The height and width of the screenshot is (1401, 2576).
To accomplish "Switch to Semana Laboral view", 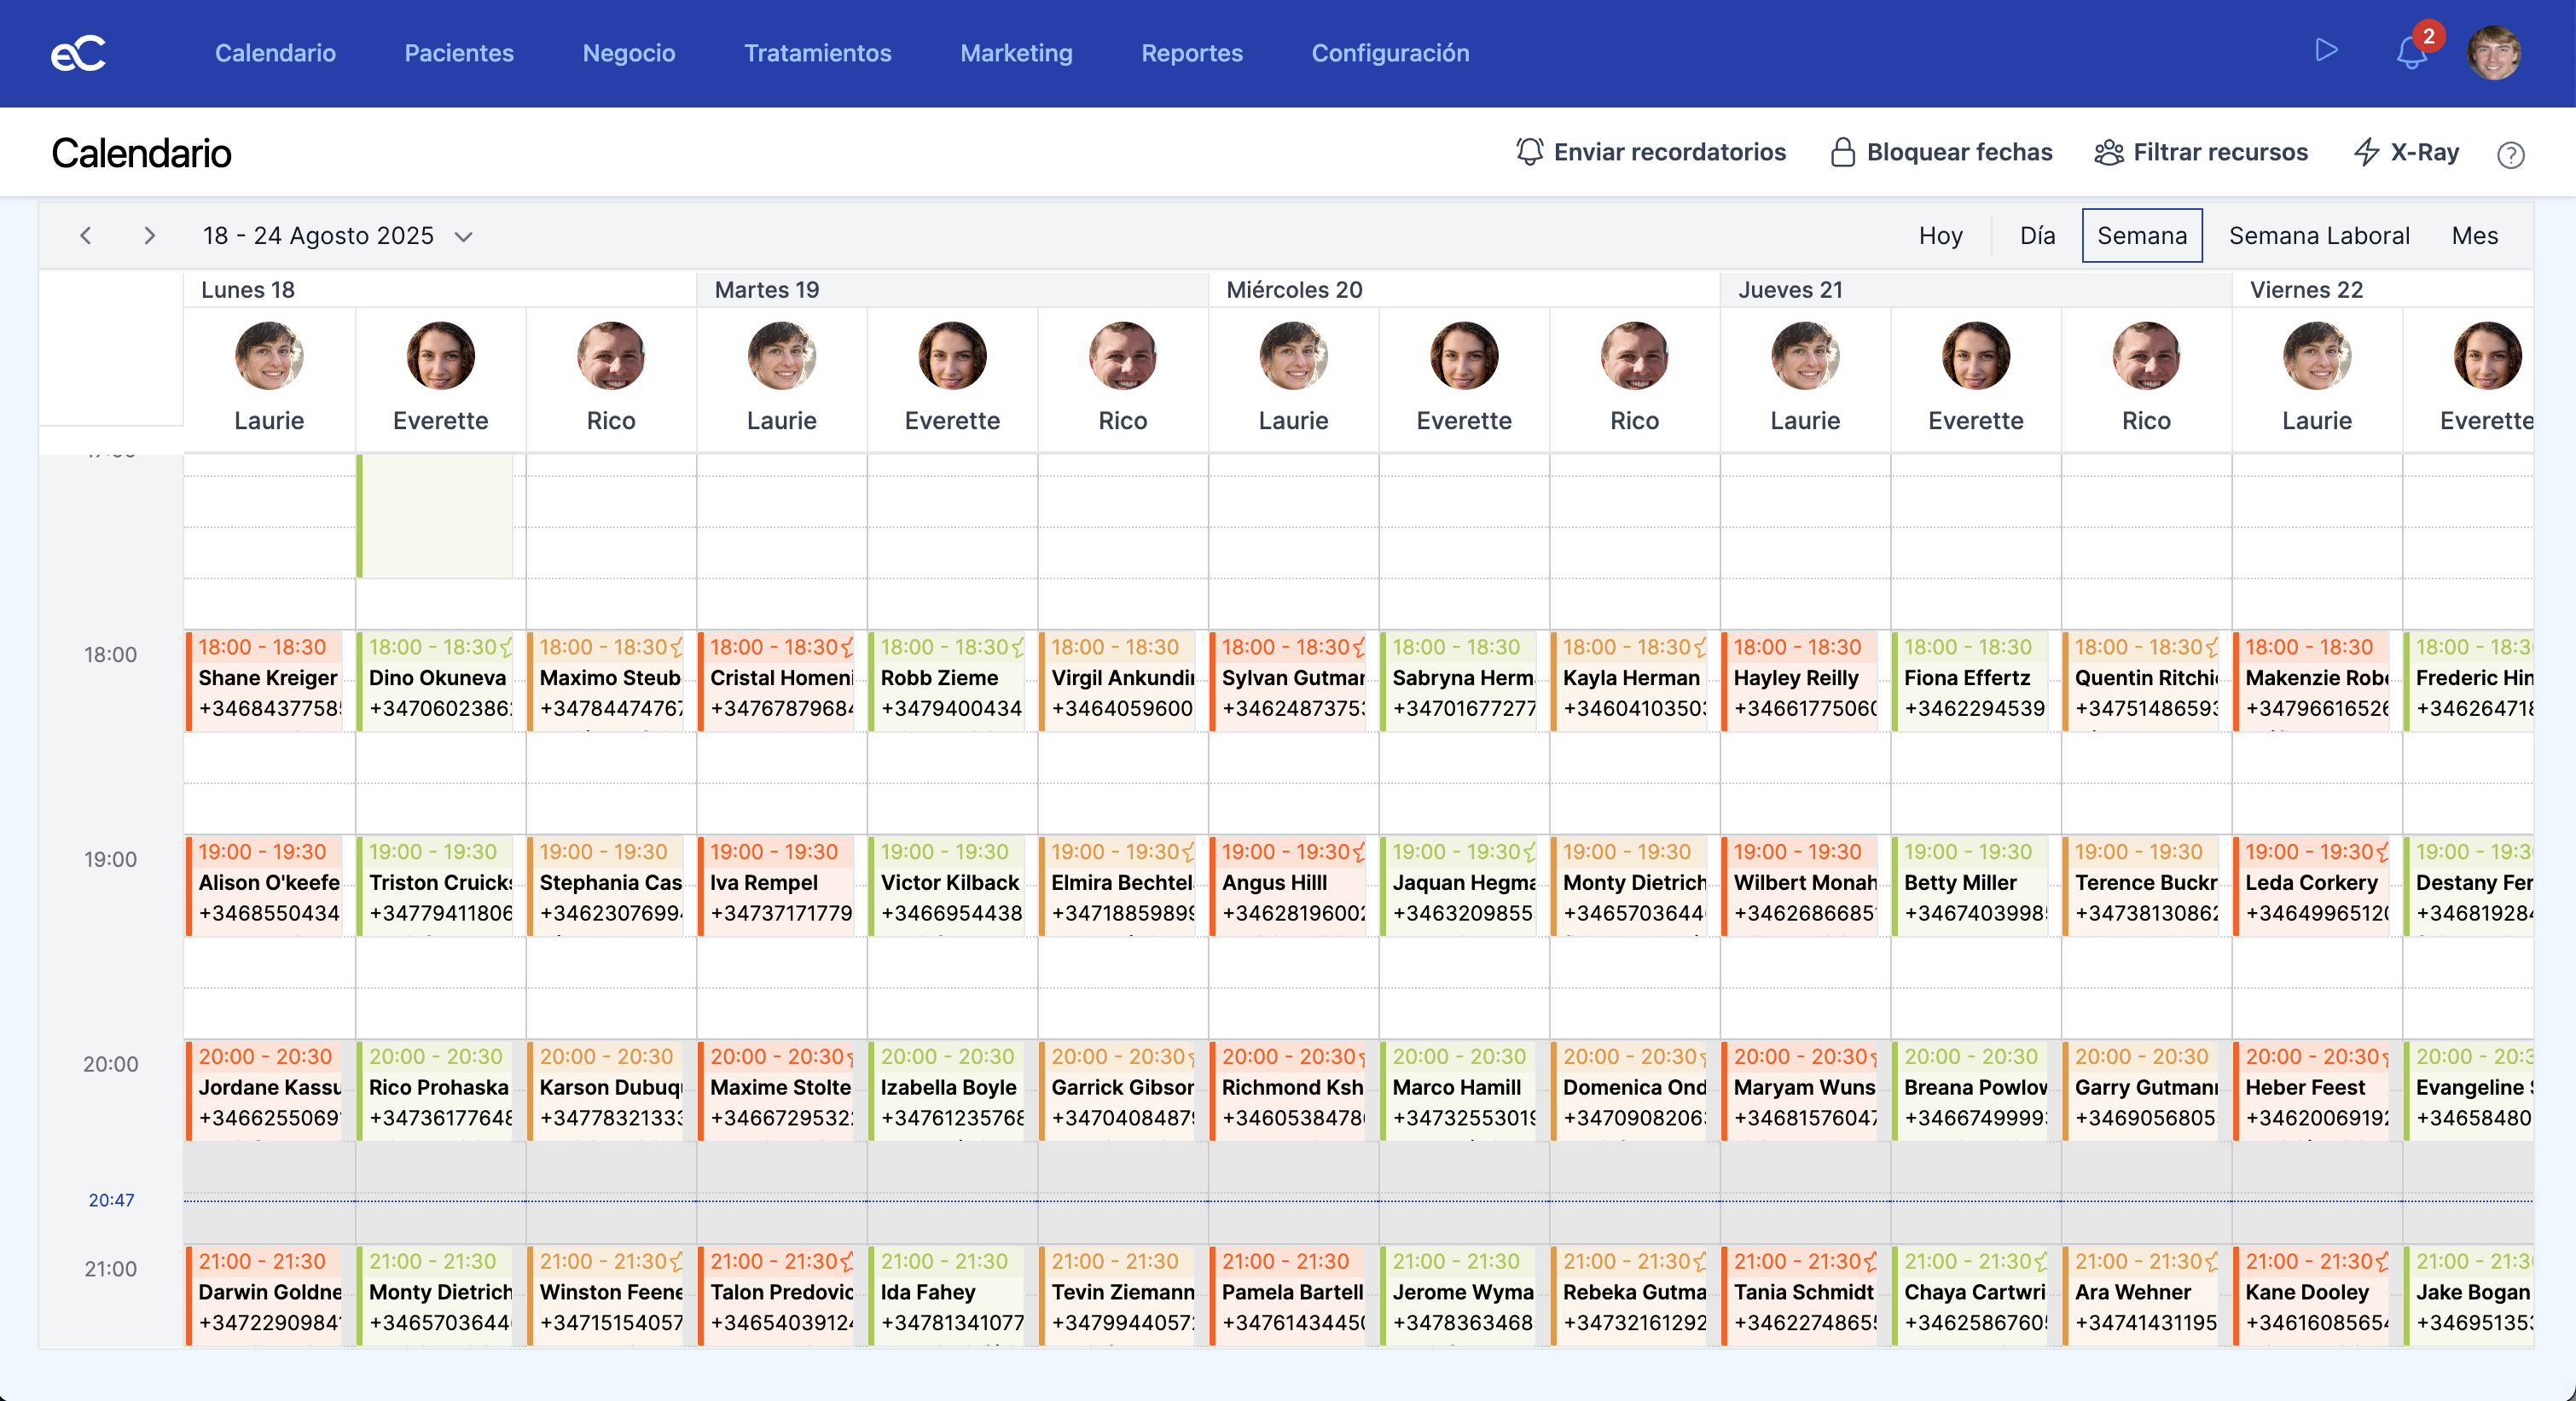I will tap(2318, 236).
